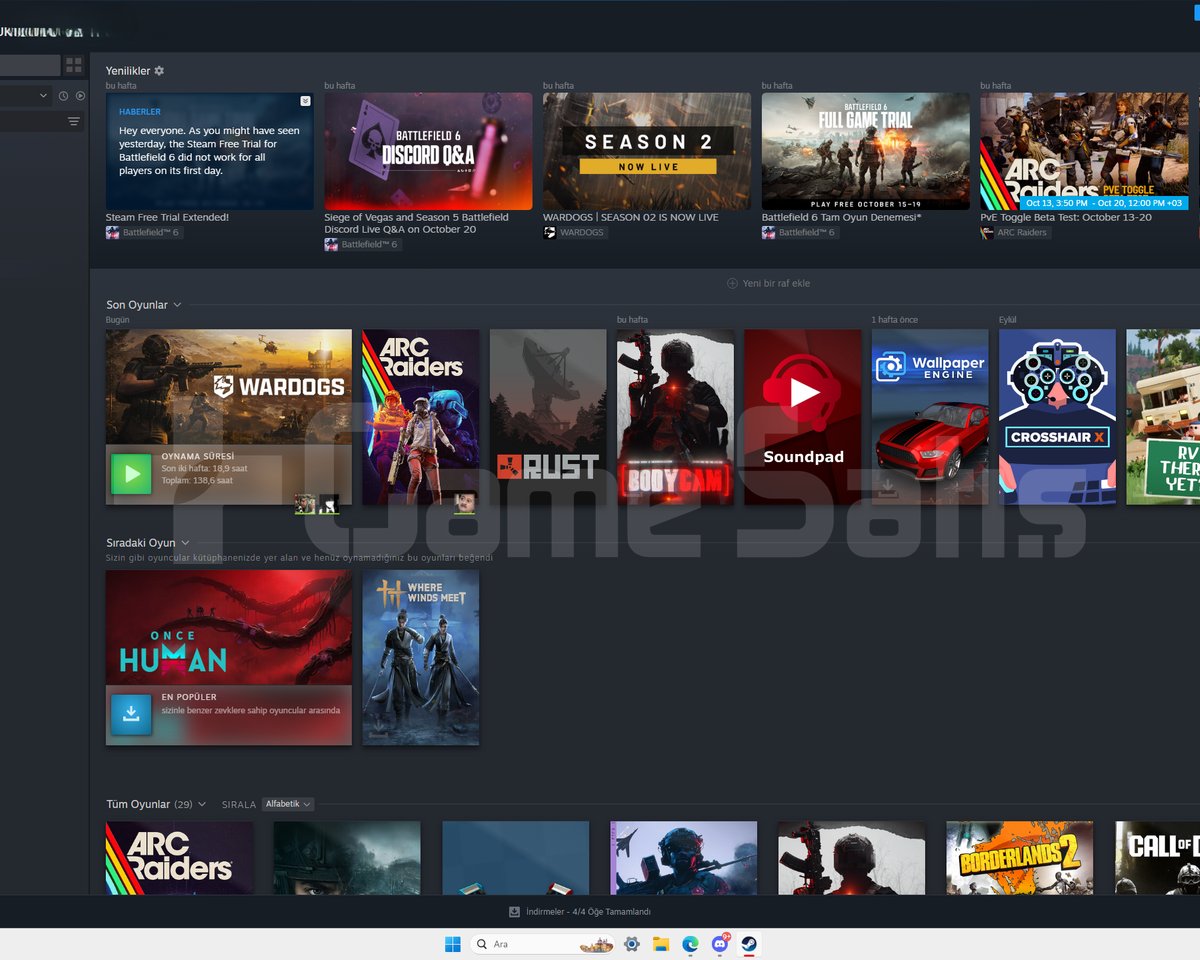The width and height of the screenshot is (1200, 960).
Task: Click the sidebar library search field
Action: [30, 65]
